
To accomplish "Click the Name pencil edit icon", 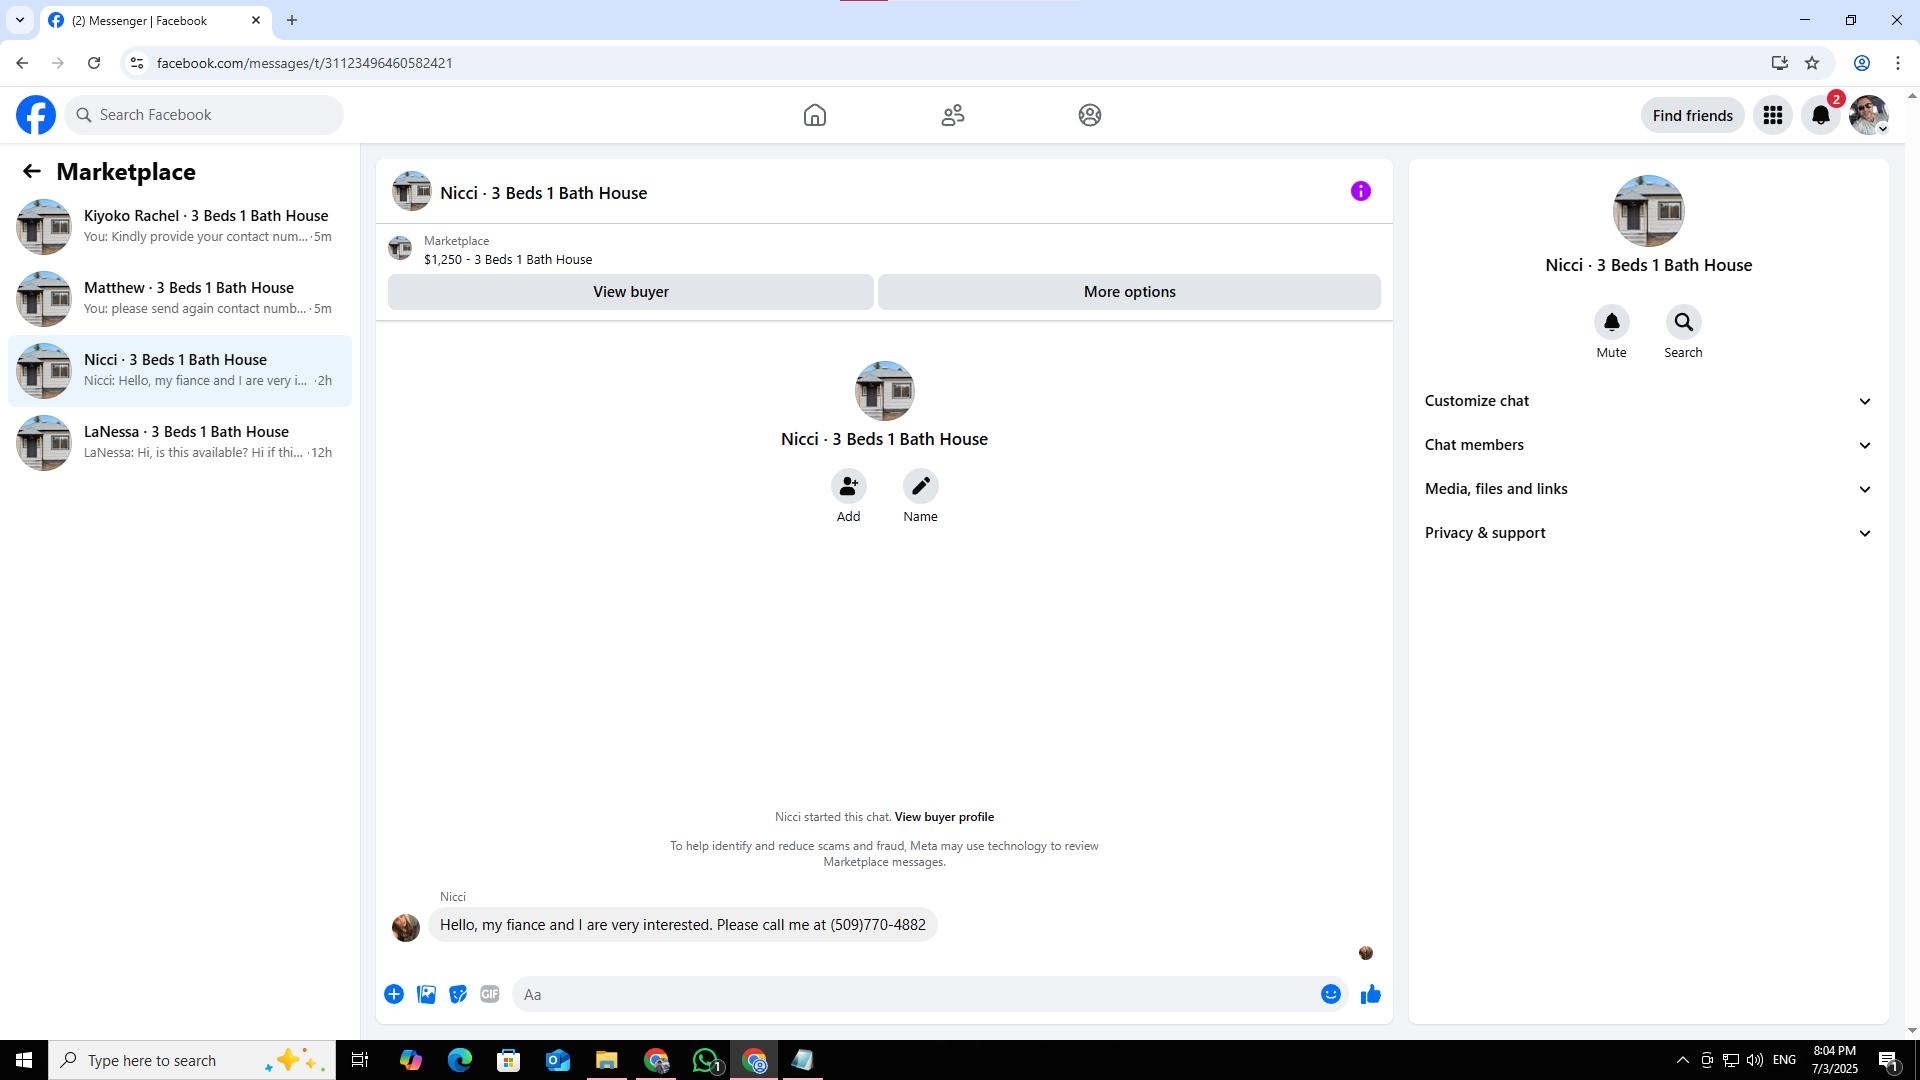I will pyautogui.click(x=920, y=486).
